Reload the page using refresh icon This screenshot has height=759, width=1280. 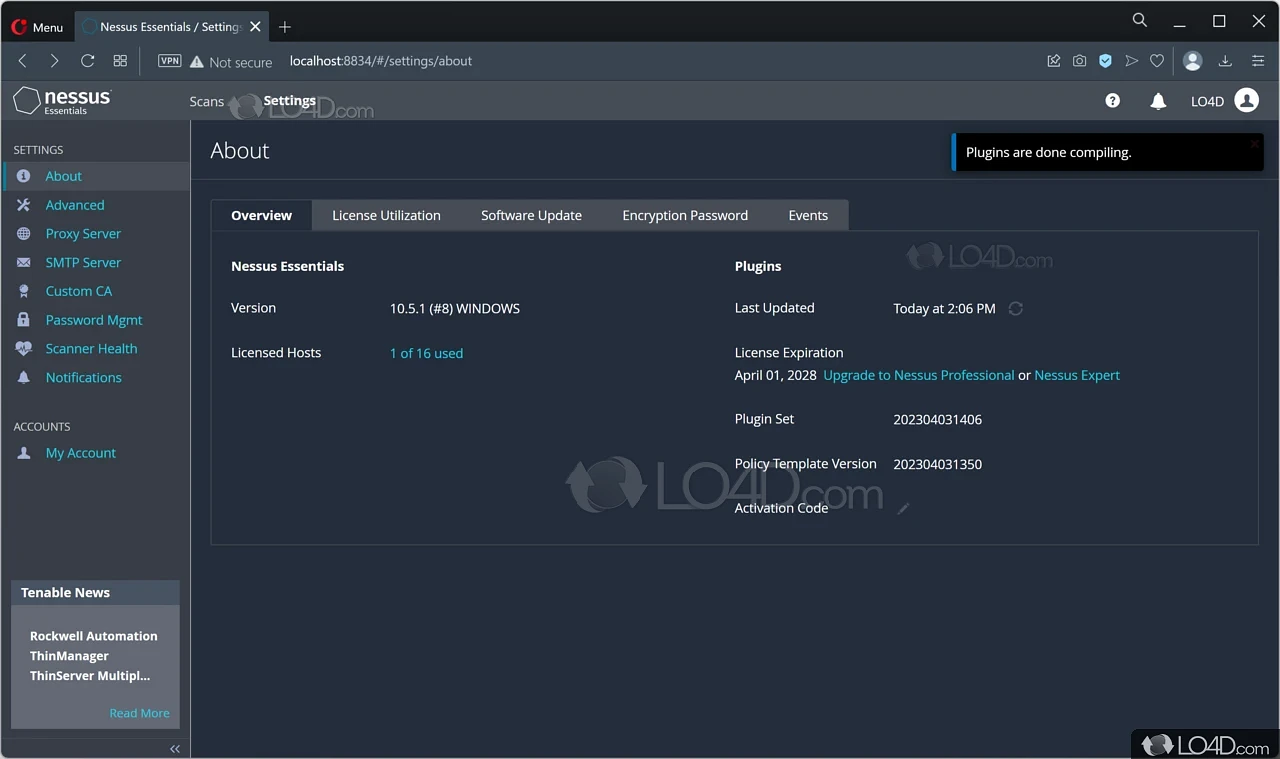tap(87, 61)
